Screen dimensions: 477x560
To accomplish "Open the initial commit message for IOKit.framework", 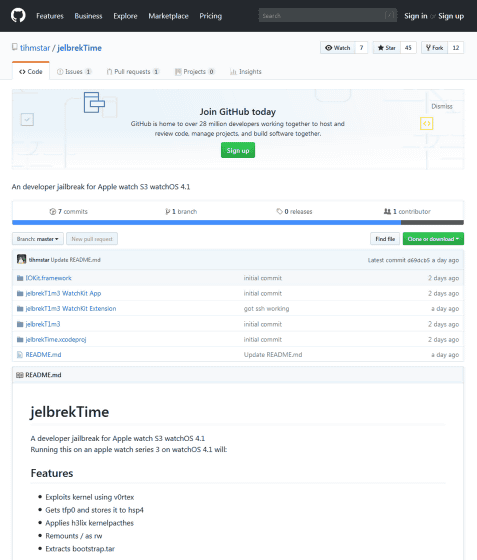I will tap(262, 278).
